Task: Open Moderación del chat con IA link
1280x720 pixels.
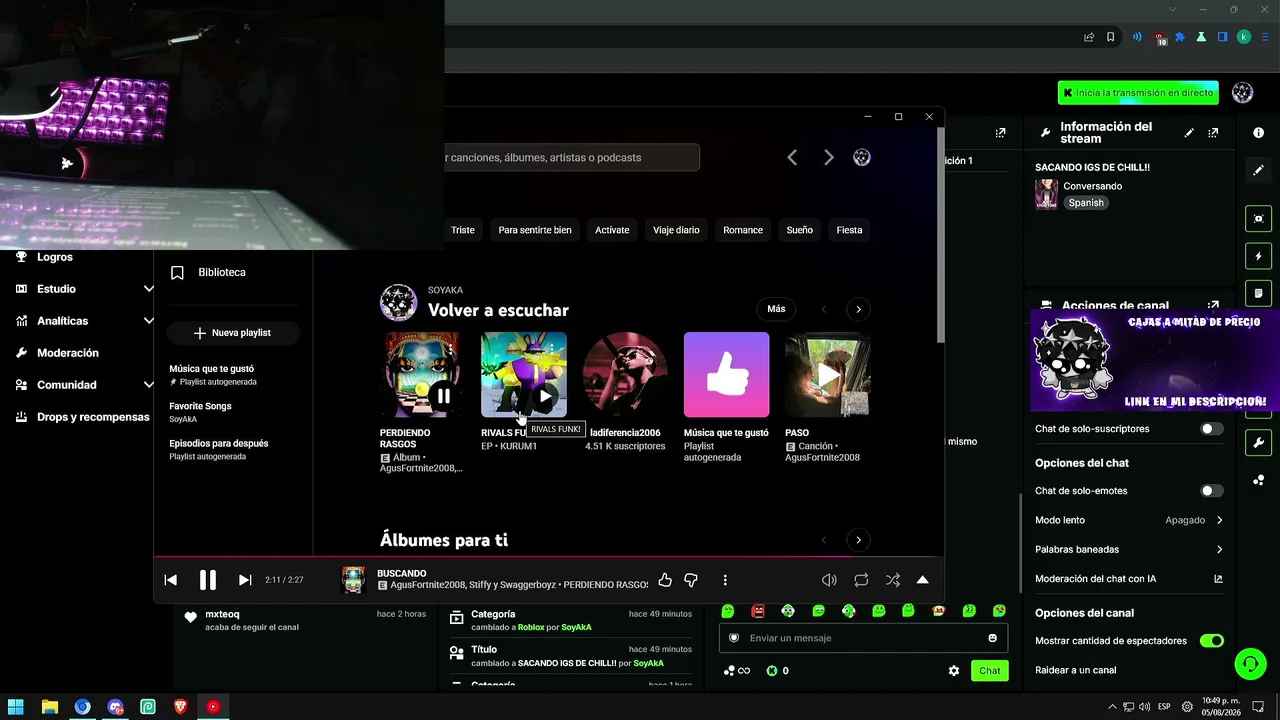Action: [1129, 579]
